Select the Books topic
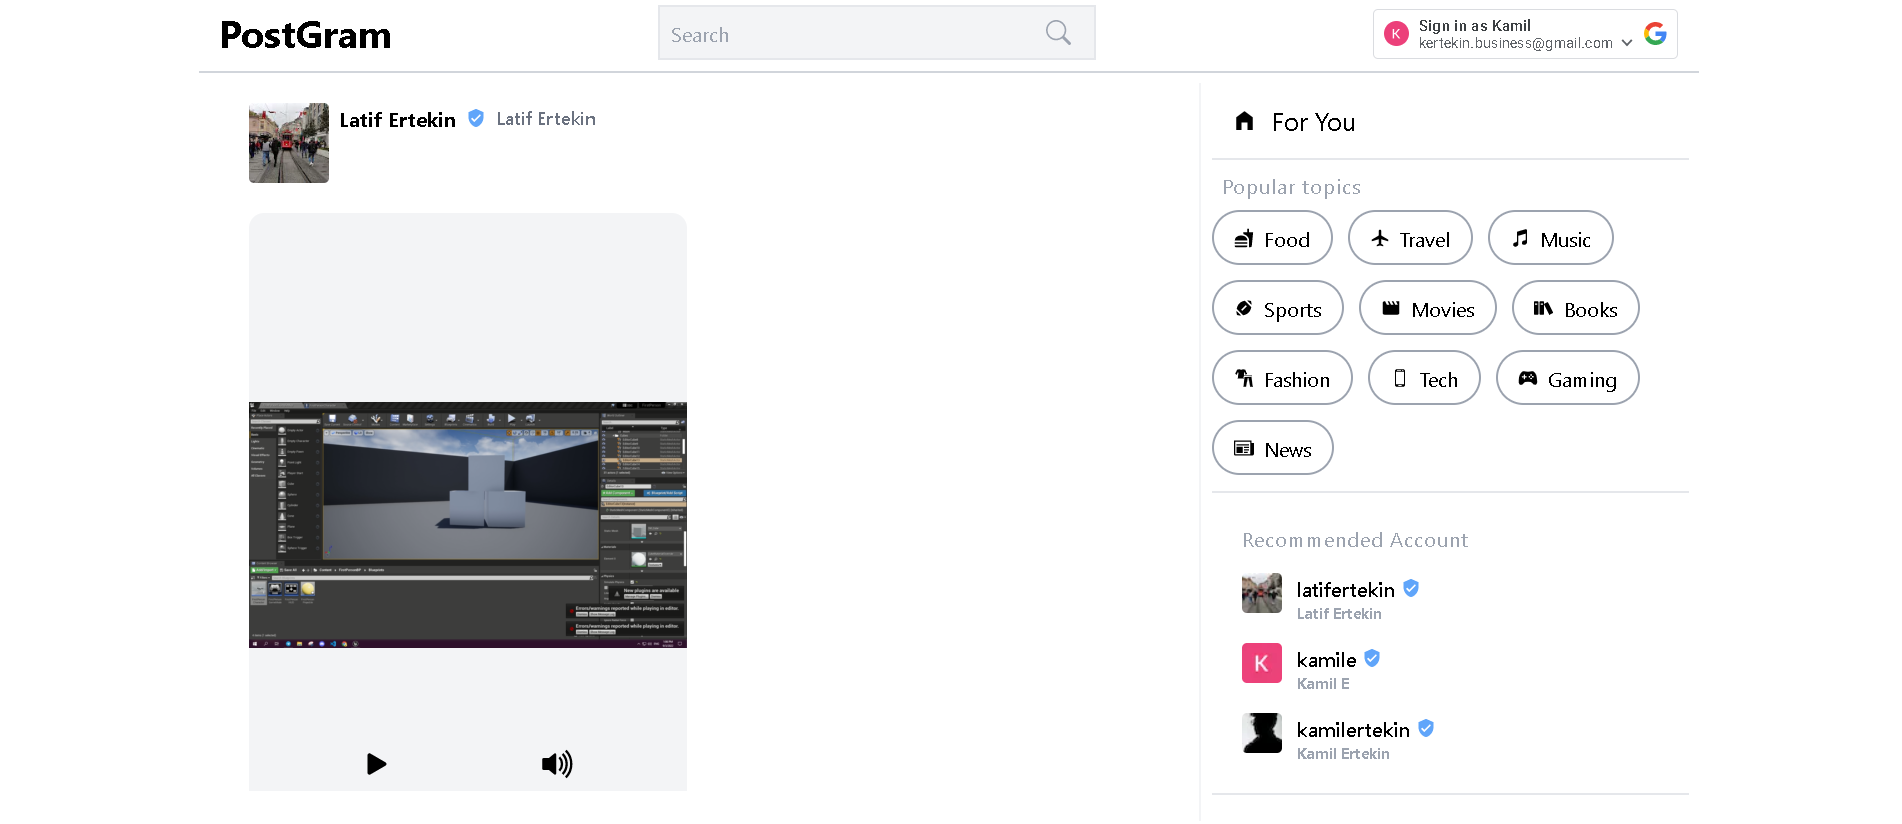1902x824 pixels. pos(1576,308)
